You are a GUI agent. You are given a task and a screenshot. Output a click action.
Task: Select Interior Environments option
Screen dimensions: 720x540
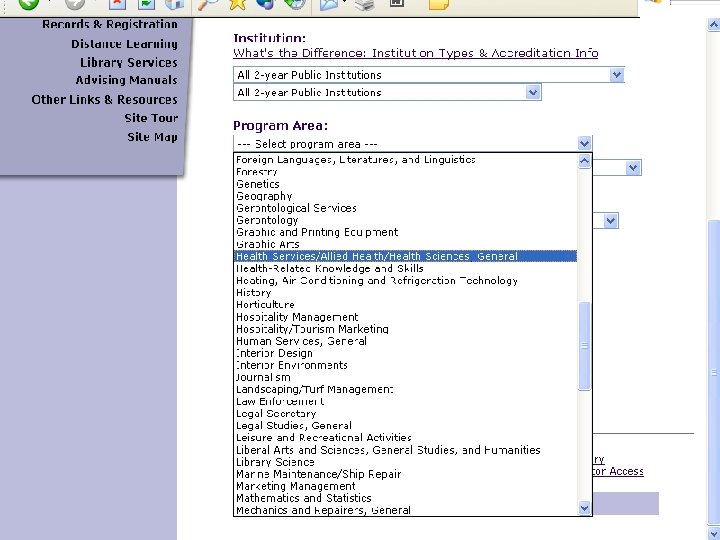coord(405,365)
